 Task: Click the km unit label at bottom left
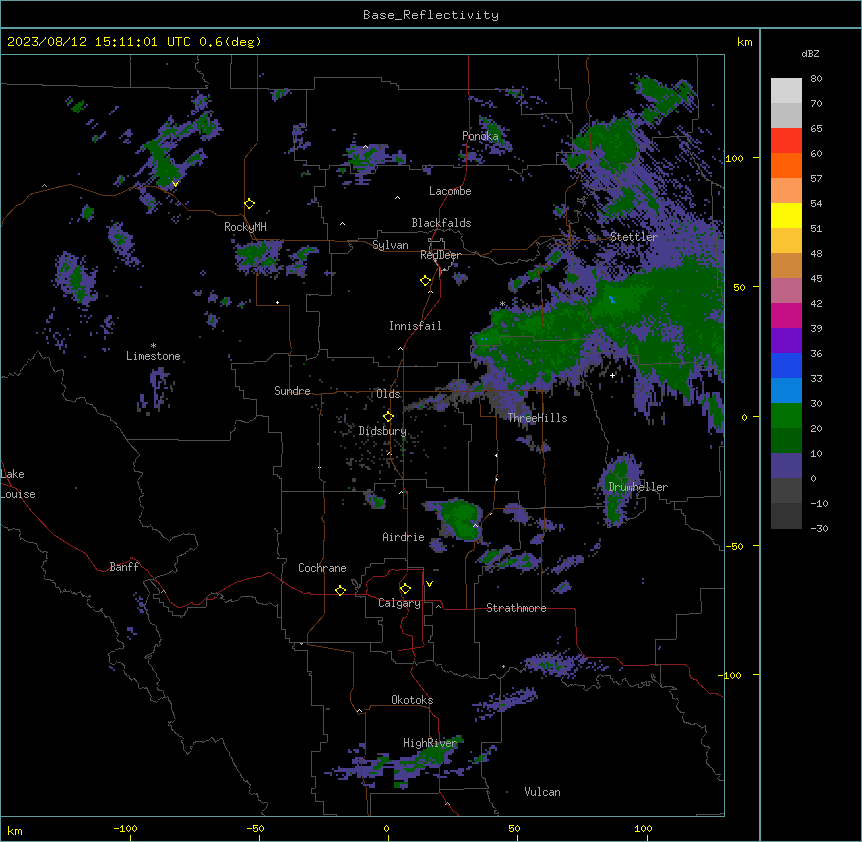click(15, 830)
